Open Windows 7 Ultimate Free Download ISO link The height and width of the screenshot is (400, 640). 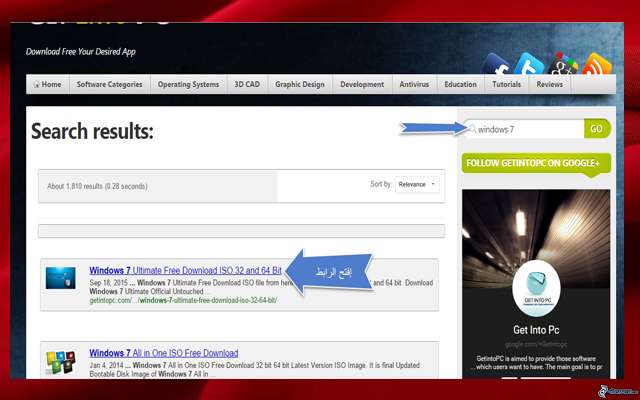point(185,270)
